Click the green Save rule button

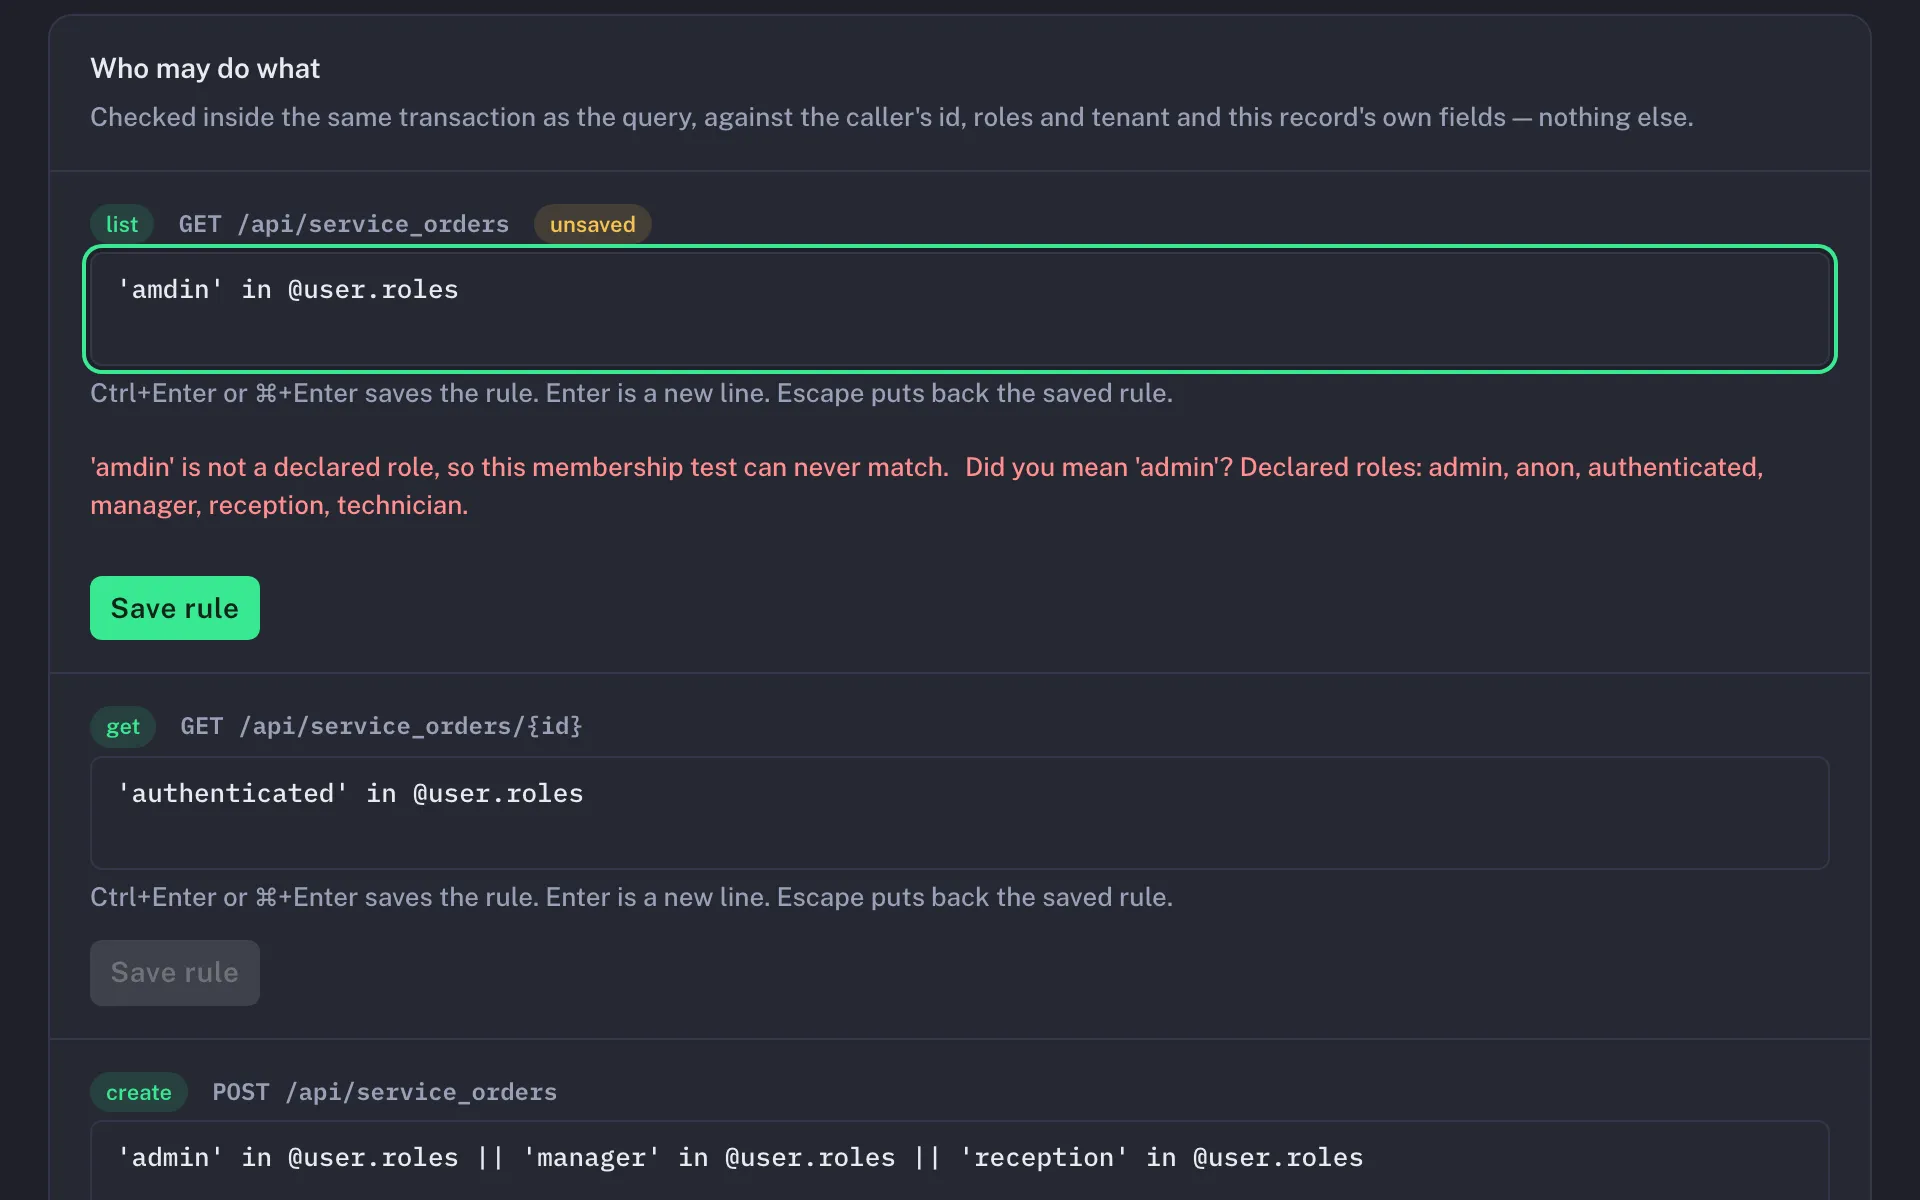pyautogui.click(x=175, y=608)
